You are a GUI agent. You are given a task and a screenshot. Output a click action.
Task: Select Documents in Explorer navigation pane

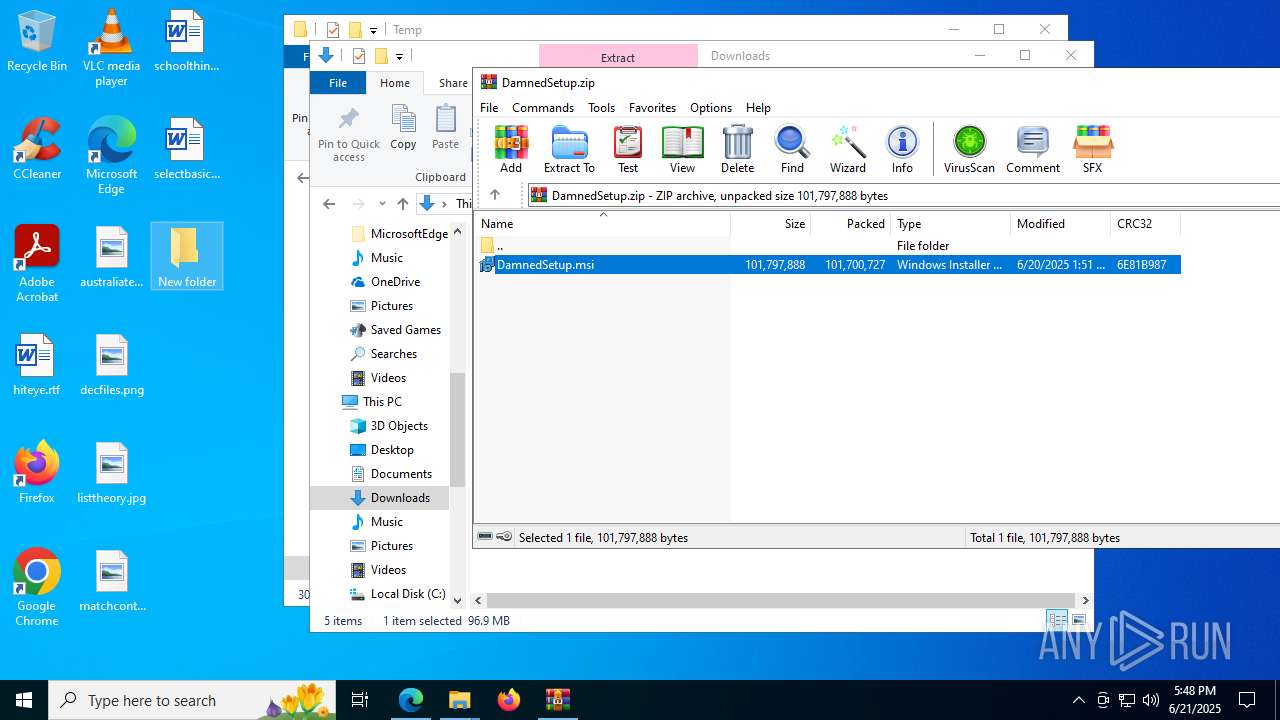click(401, 474)
